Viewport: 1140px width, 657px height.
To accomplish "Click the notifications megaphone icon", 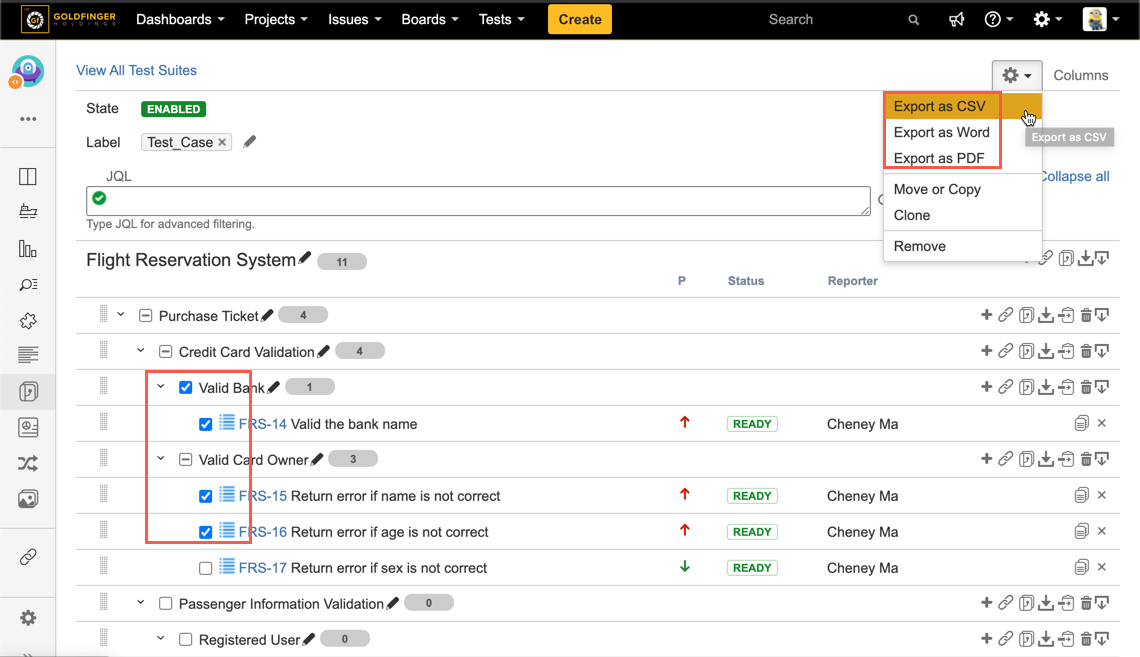I will pyautogui.click(x=956, y=20).
